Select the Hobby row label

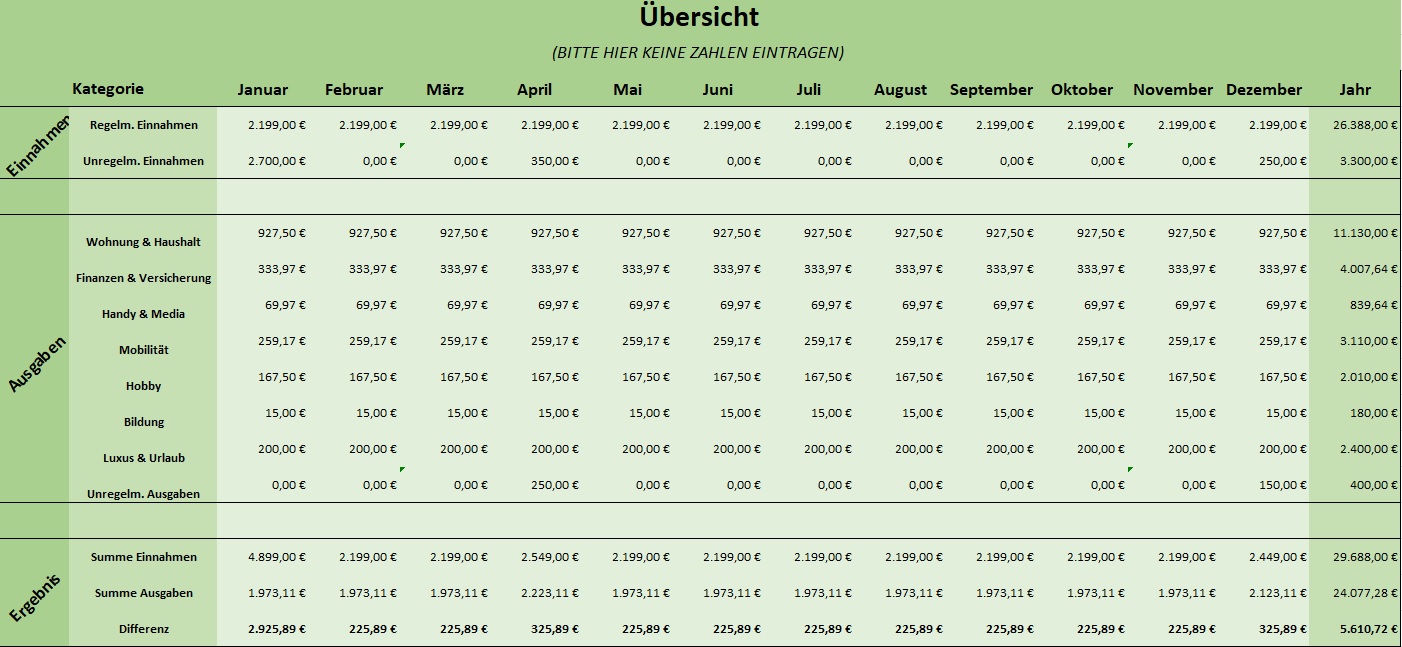(143, 386)
